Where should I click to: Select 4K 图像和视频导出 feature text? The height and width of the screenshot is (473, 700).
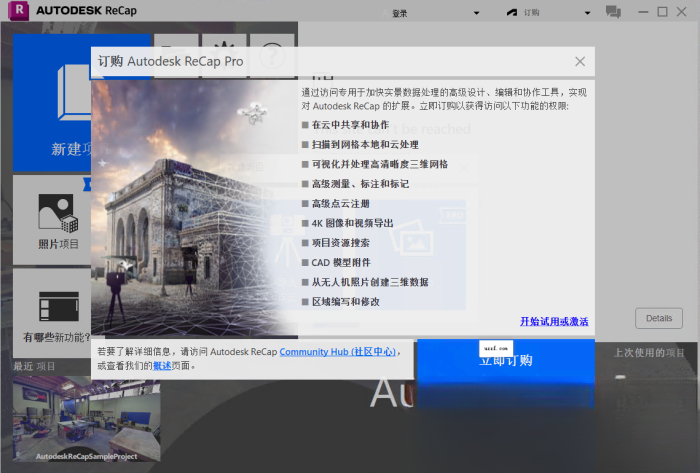coord(352,223)
